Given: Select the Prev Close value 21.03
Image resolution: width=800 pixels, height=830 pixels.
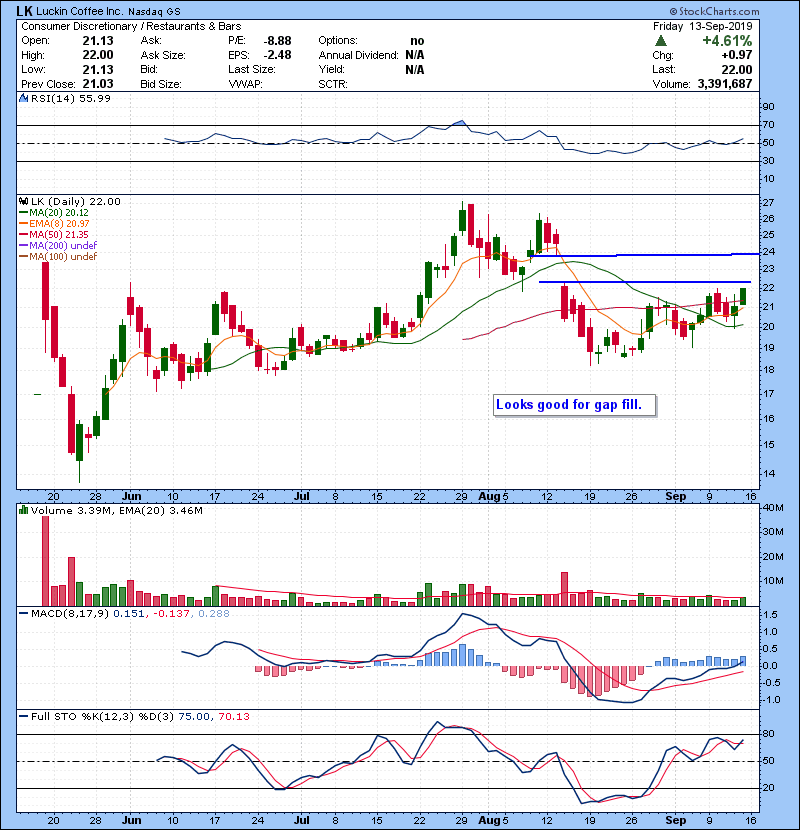Looking at the screenshot, I should (x=97, y=84).
